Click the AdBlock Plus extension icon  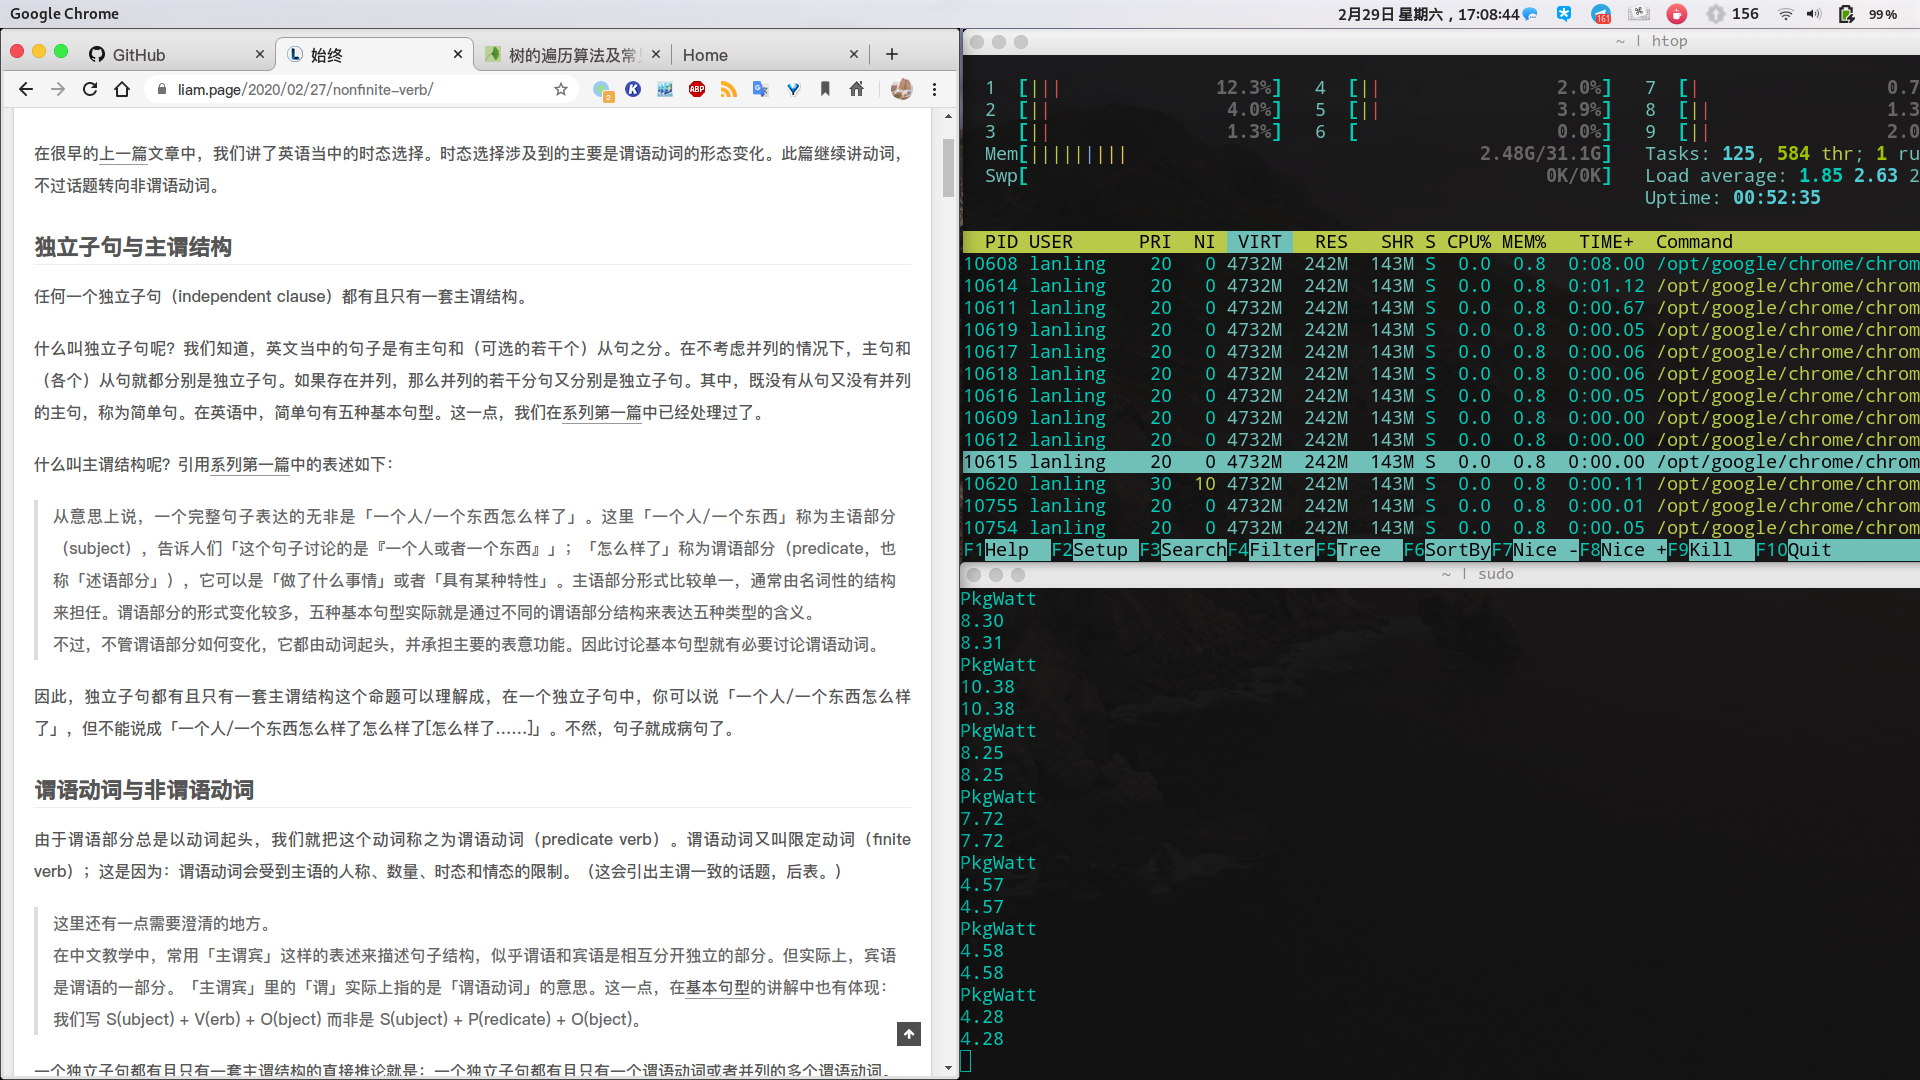tap(697, 90)
